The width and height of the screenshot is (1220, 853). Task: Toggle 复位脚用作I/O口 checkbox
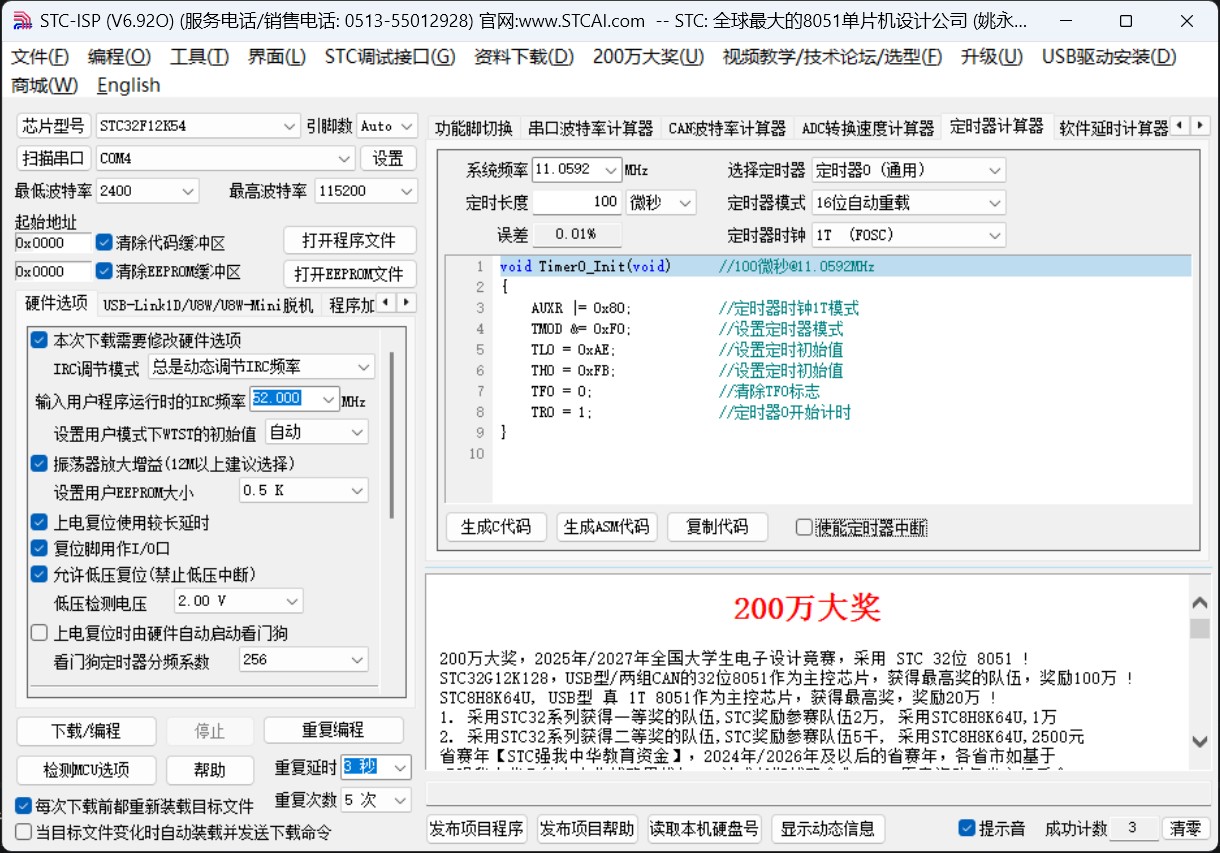pyautogui.click(x=39, y=548)
